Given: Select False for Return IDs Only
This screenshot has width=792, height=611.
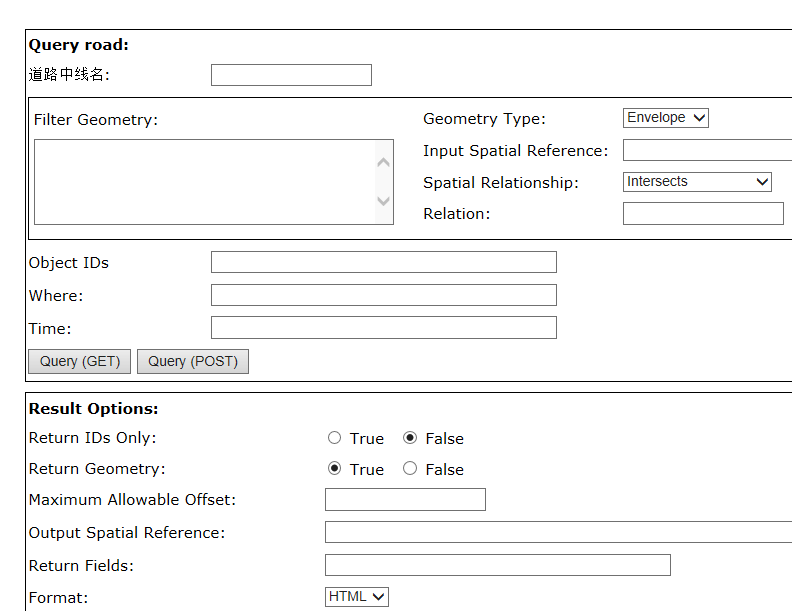Looking at the screenshot, I should [410, 438].
